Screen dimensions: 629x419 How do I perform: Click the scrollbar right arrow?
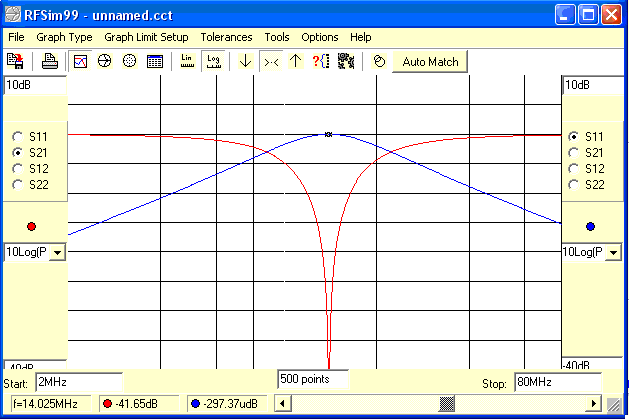pos(593,403)
